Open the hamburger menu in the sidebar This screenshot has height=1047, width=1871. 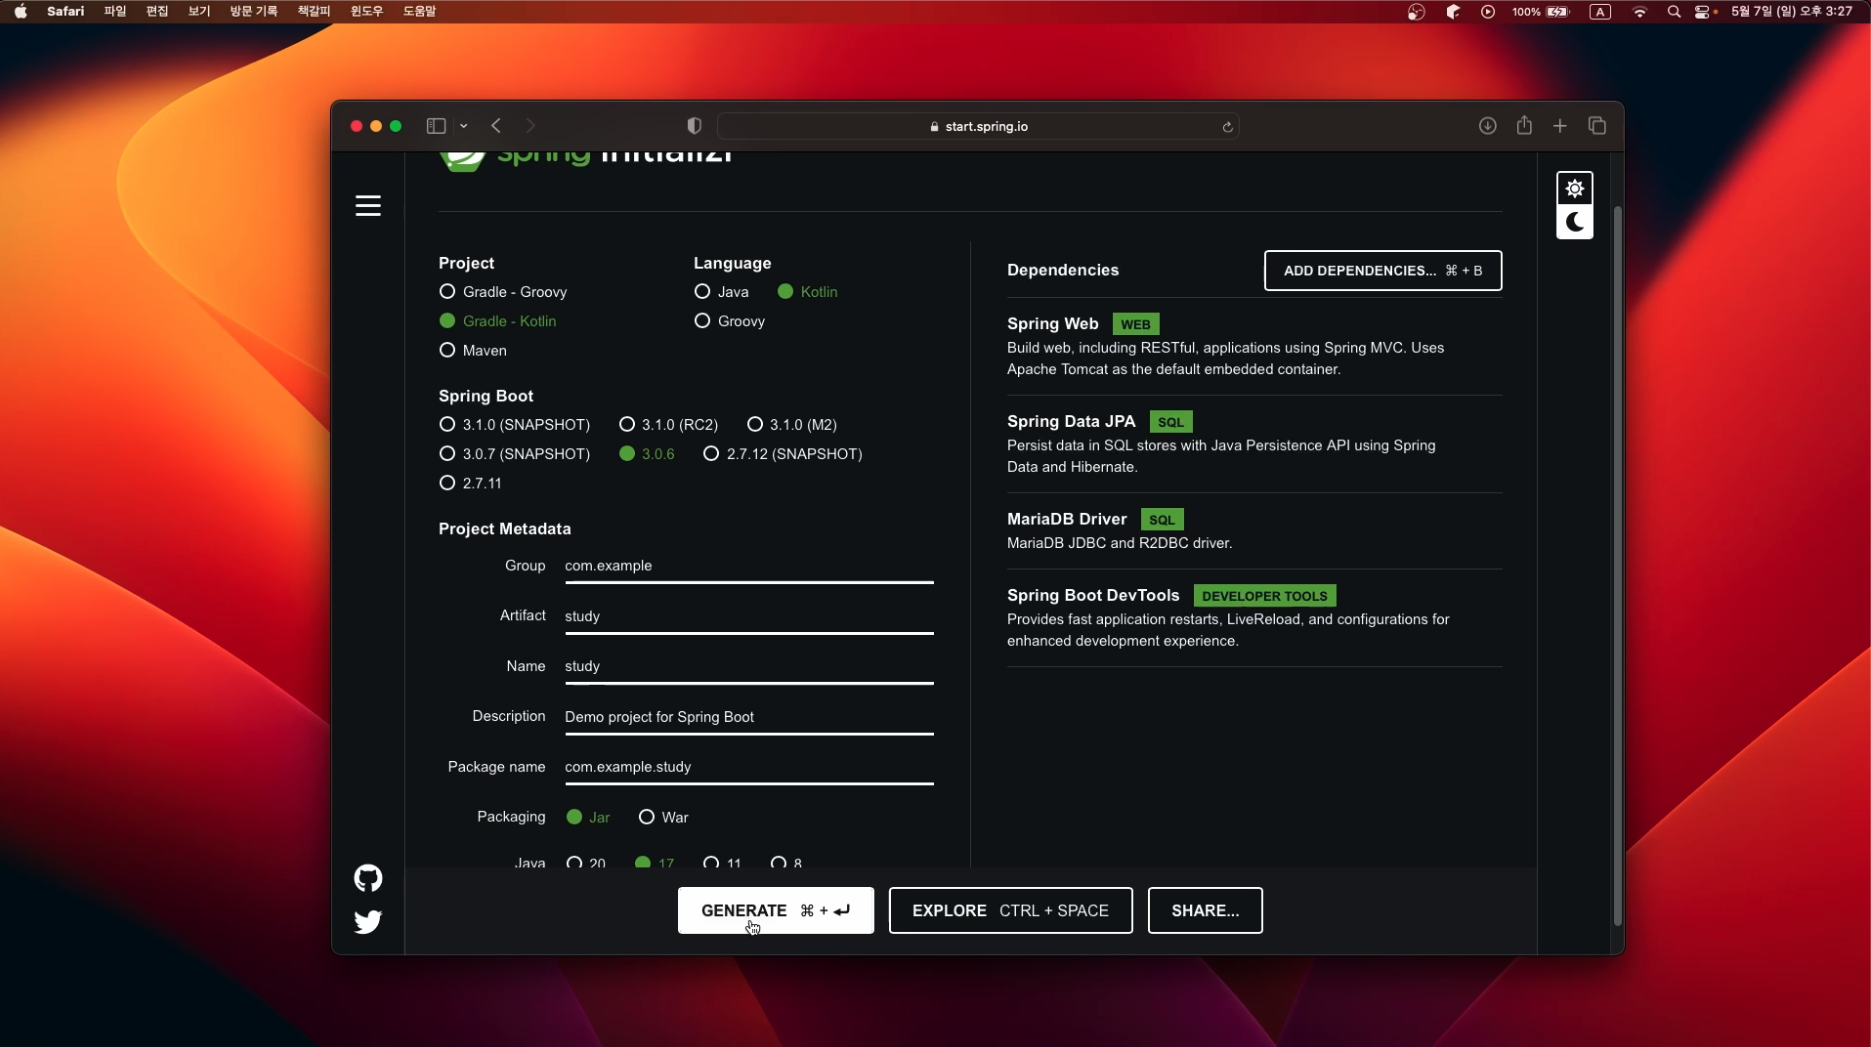point(368,205)
